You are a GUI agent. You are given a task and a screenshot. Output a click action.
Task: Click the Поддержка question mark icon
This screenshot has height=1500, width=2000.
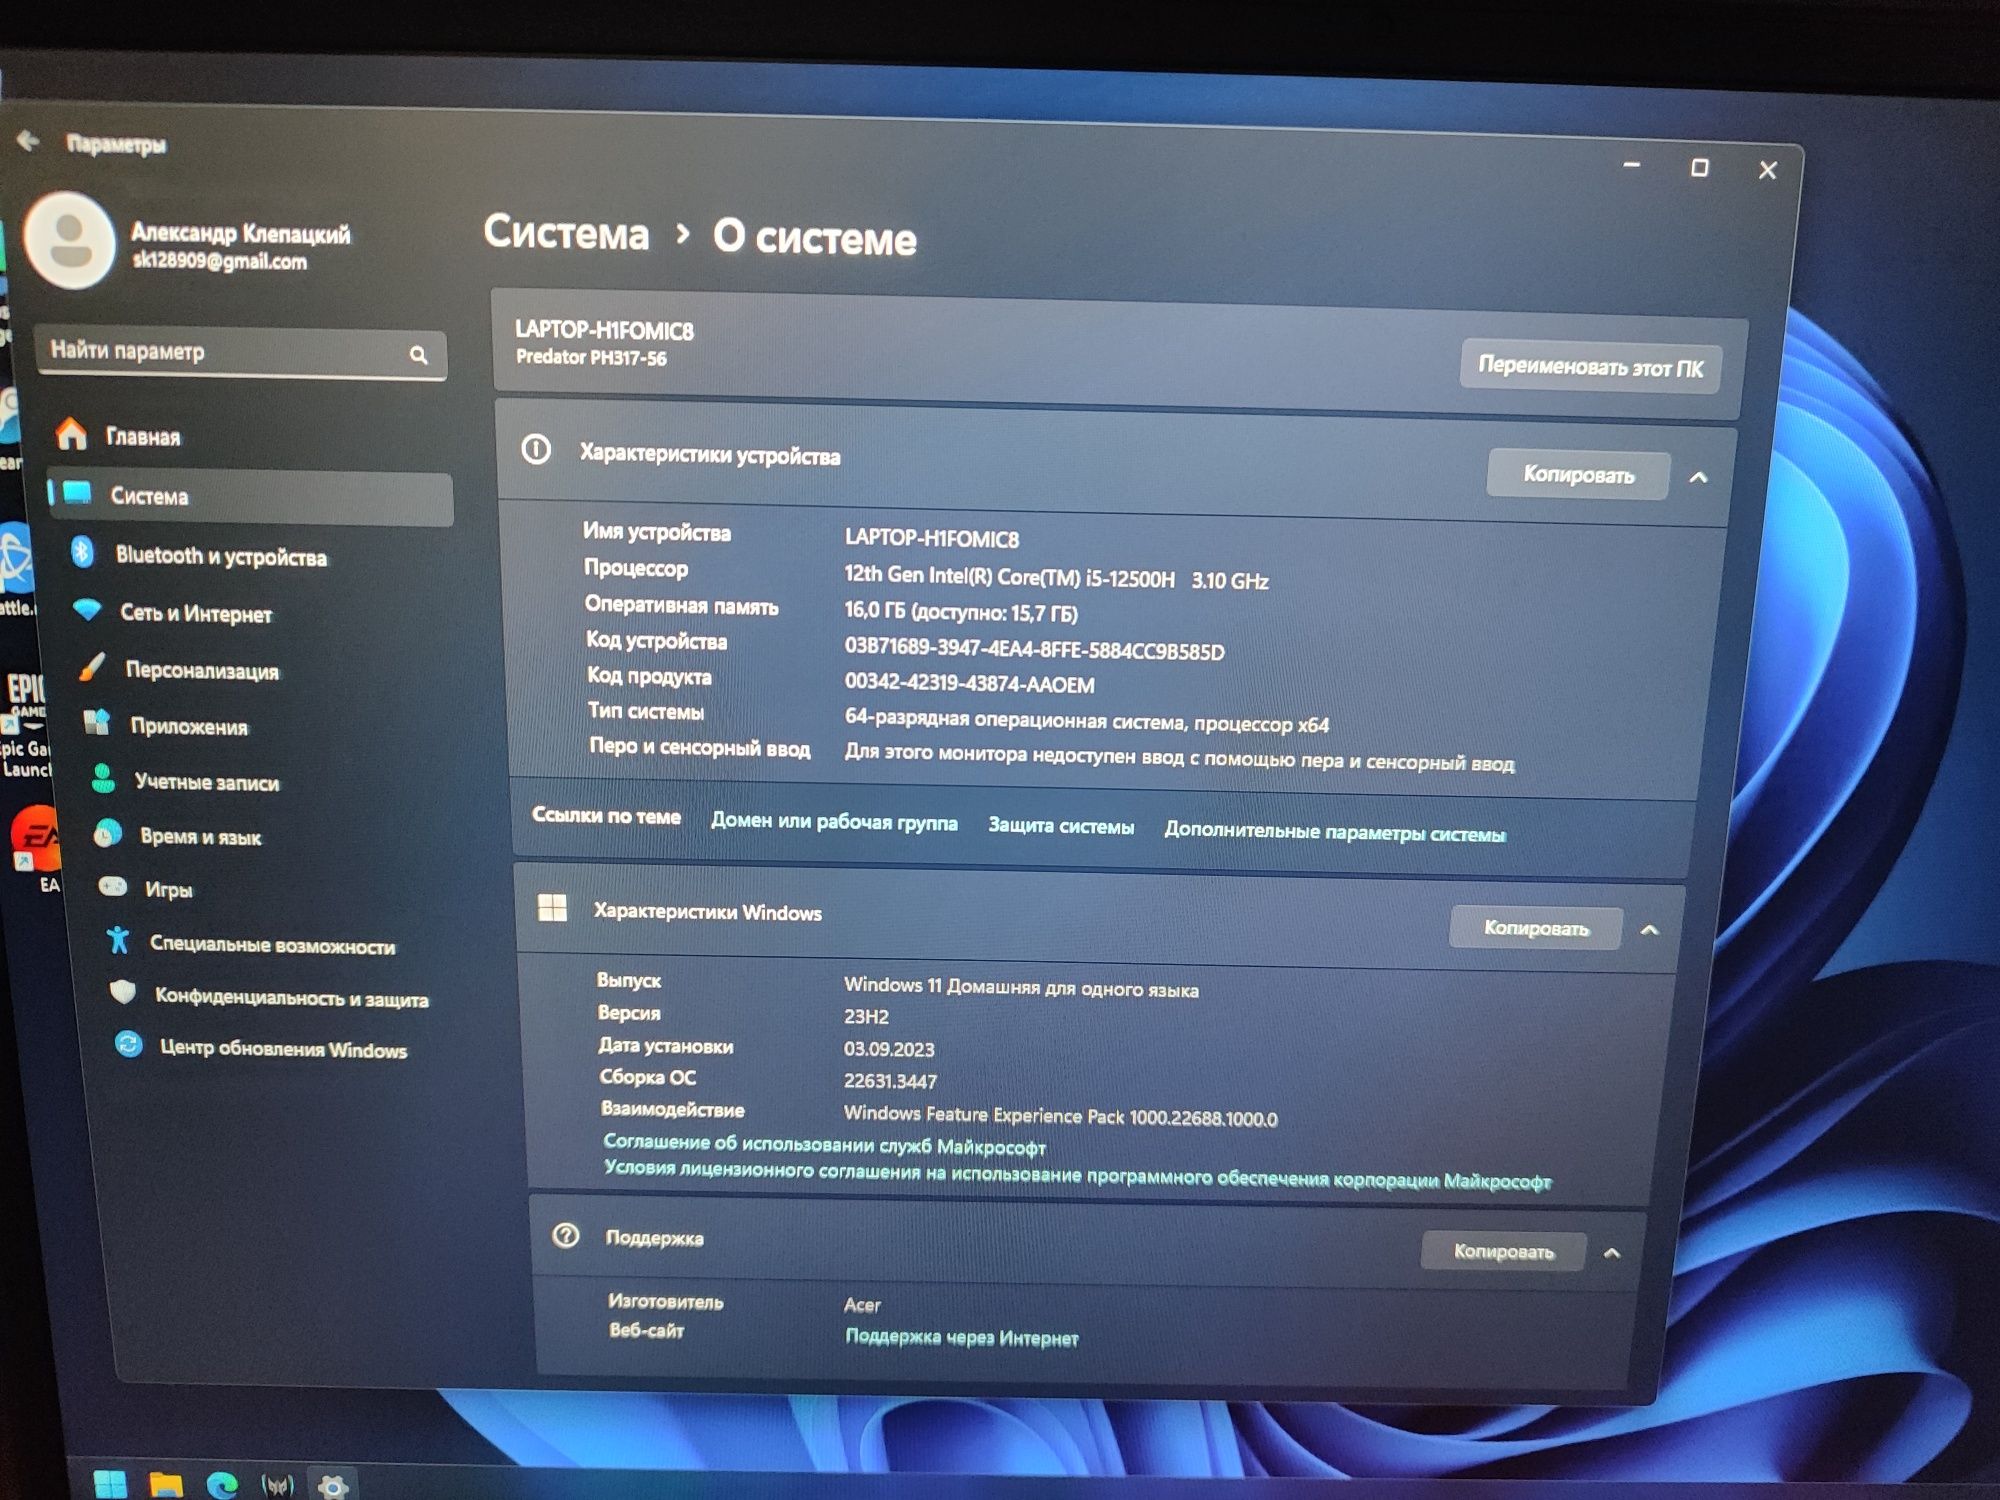pos(566,1236)
